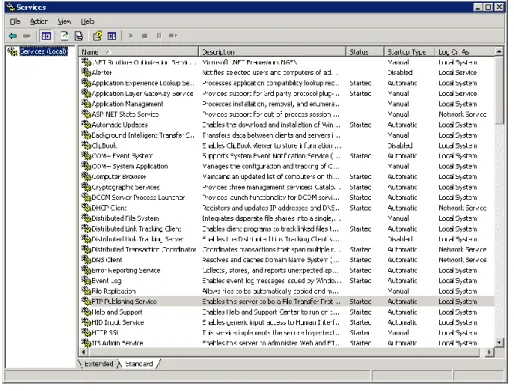
Task: Open the File menu
Action: coord(15,22)
